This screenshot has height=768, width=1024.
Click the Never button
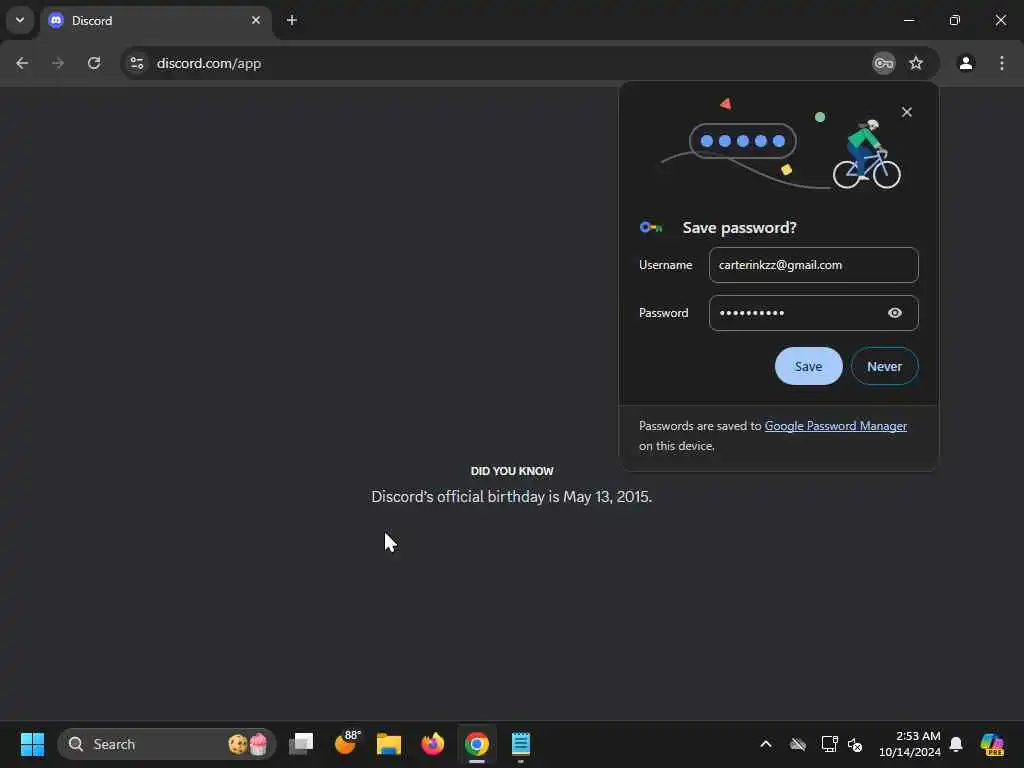tap(884, 366)
